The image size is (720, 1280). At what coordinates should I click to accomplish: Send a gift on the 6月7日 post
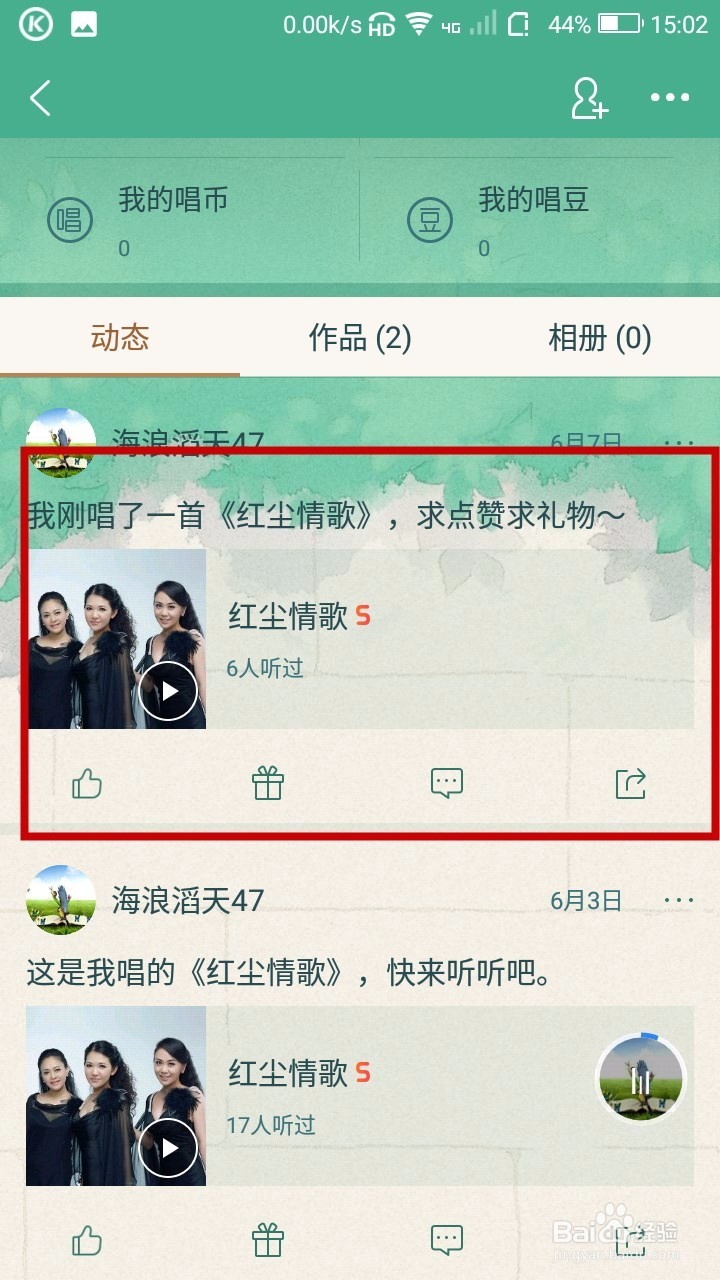[x=268, y=784]
